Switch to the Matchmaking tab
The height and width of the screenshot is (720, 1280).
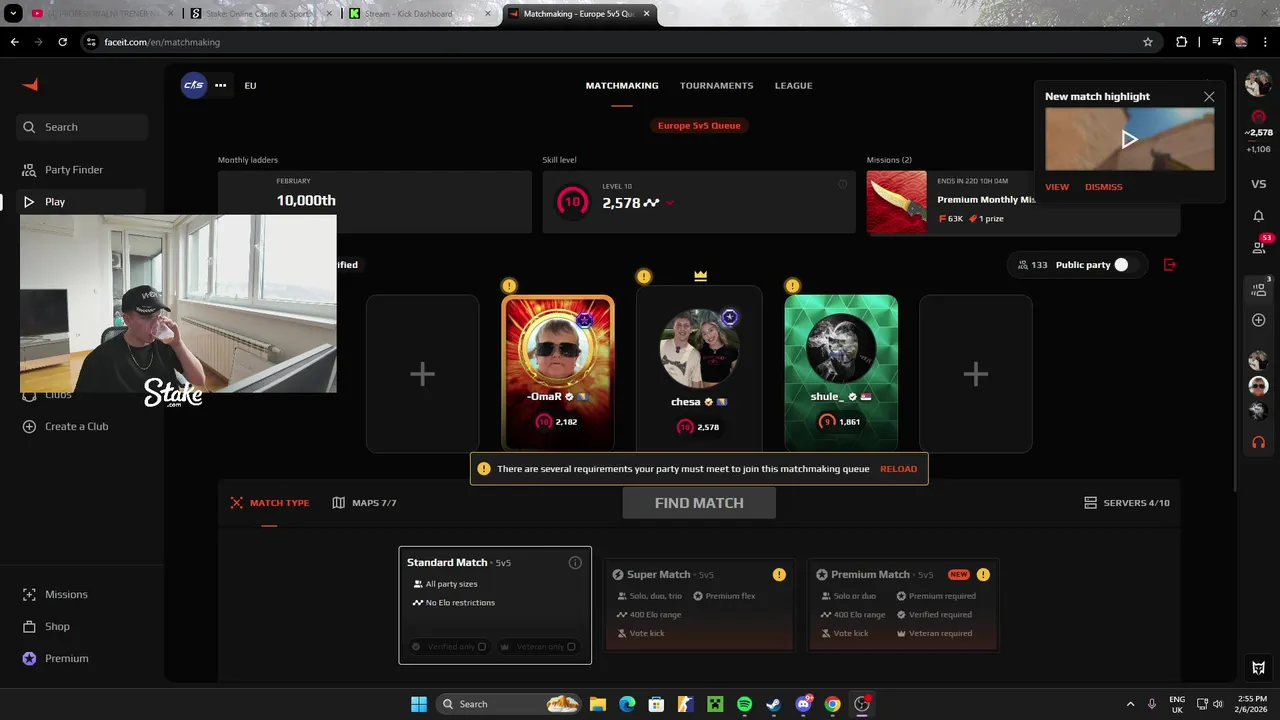[x=622, y=85]
